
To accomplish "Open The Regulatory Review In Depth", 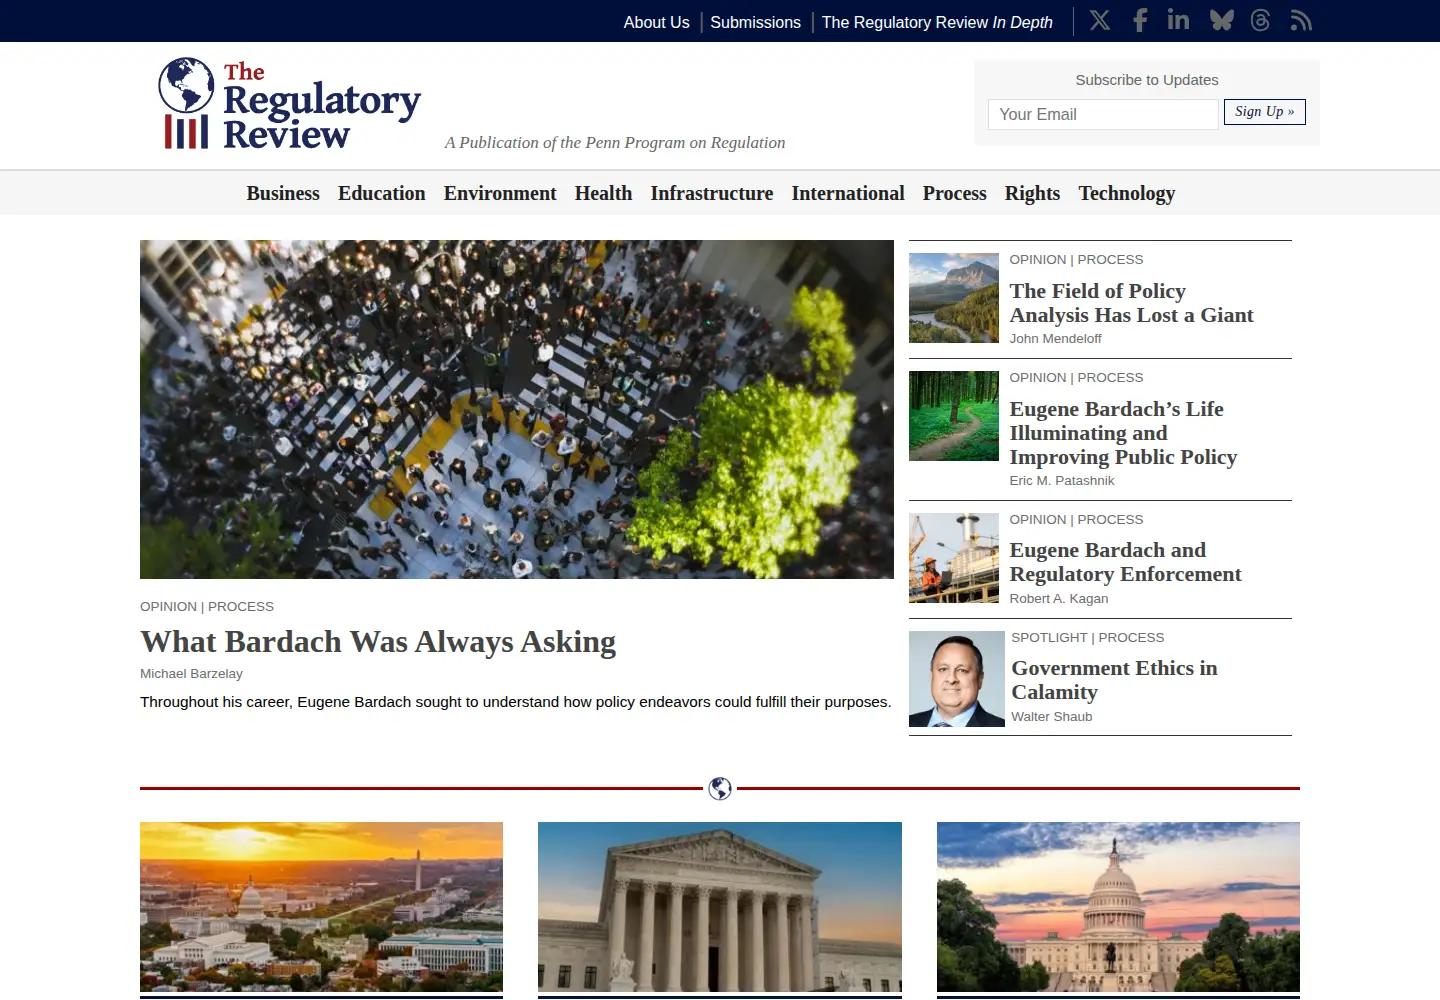I will [x=937, y=22].
